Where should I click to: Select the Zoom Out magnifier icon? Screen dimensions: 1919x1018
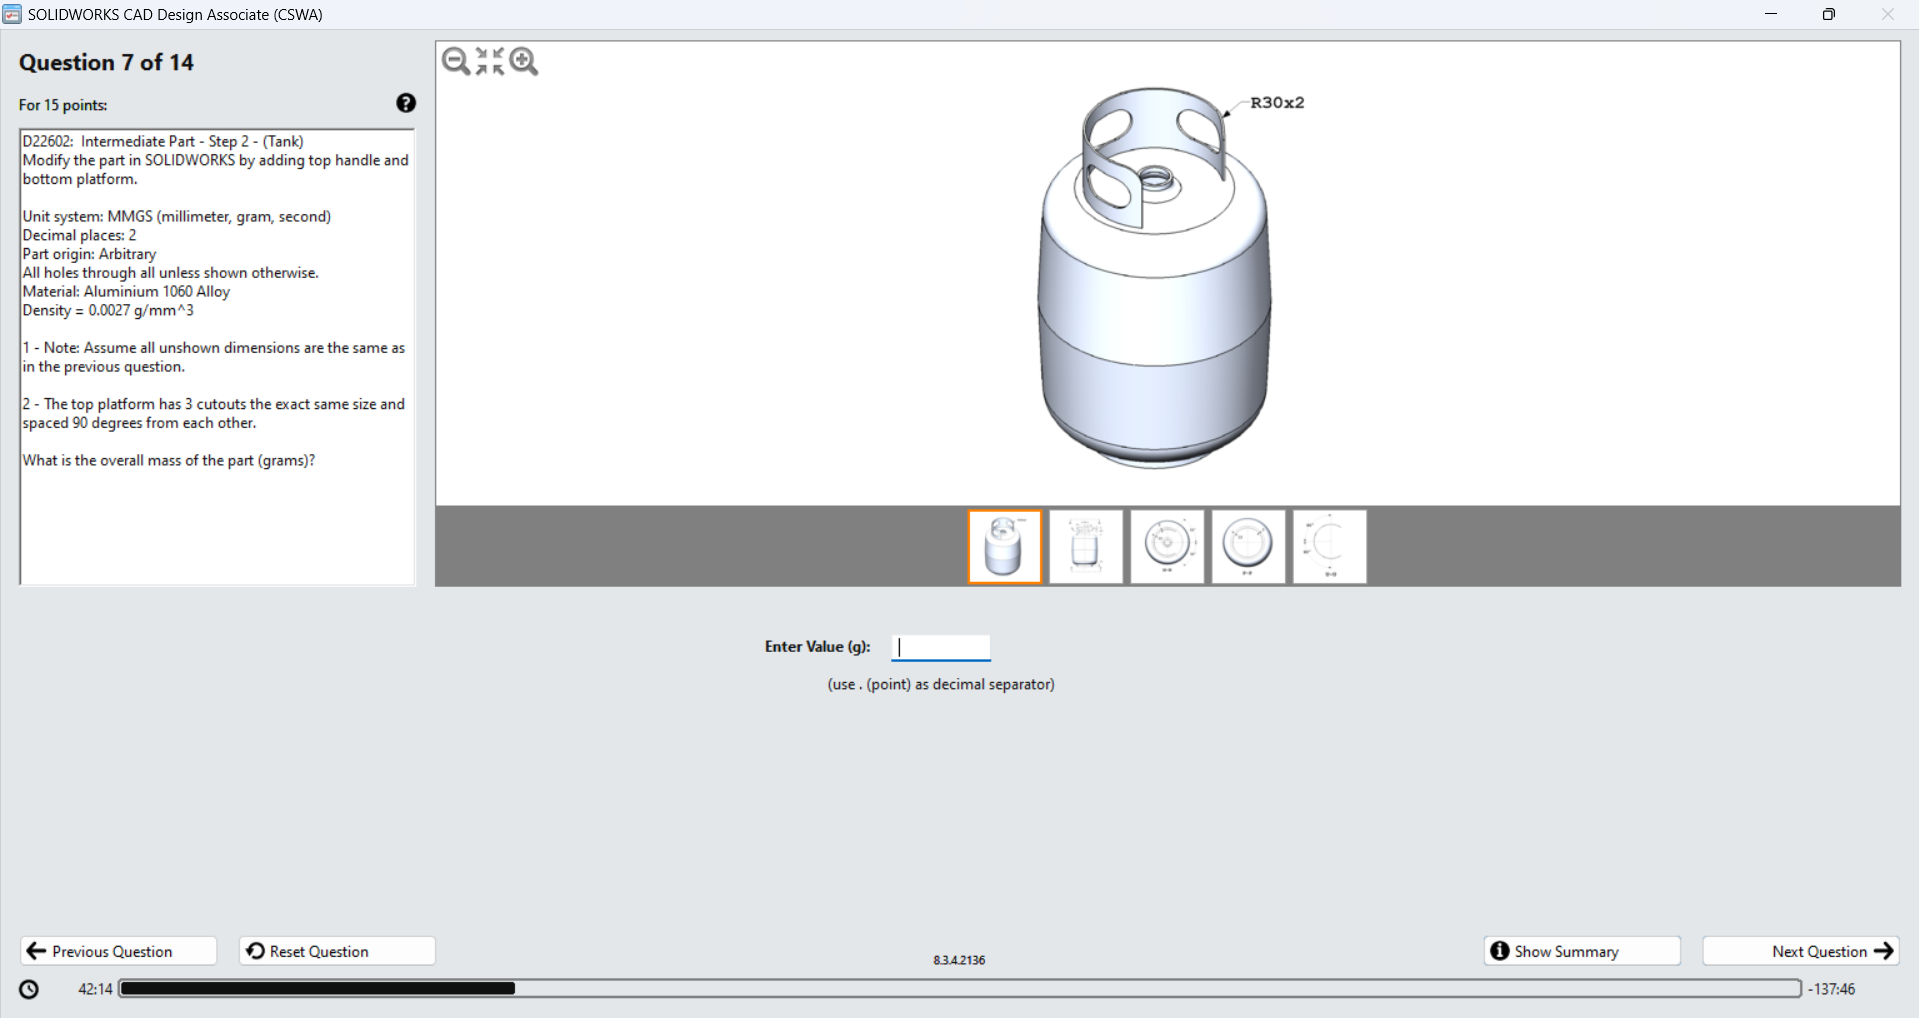456,61
